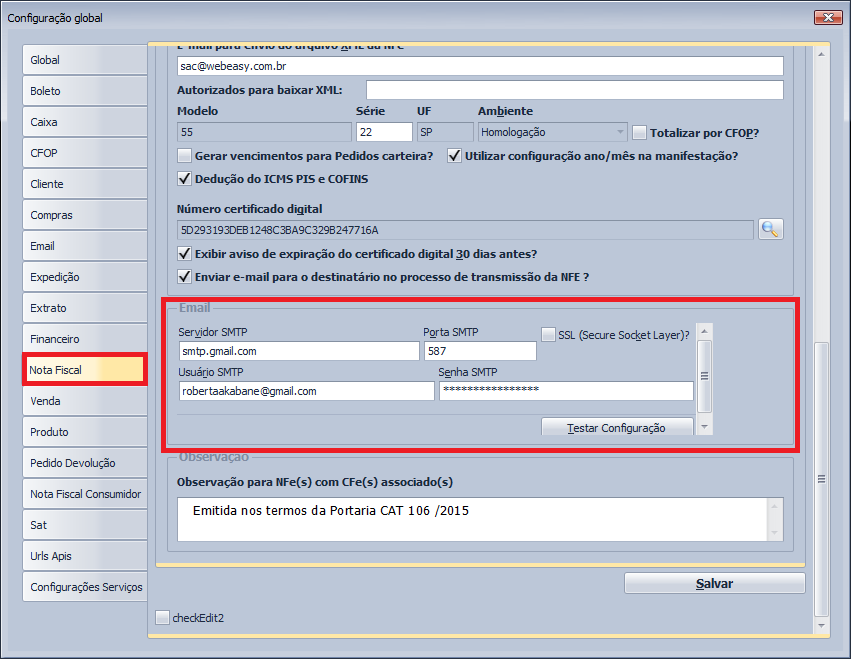Switch to the Financeiro tab

tap(85, 339)
